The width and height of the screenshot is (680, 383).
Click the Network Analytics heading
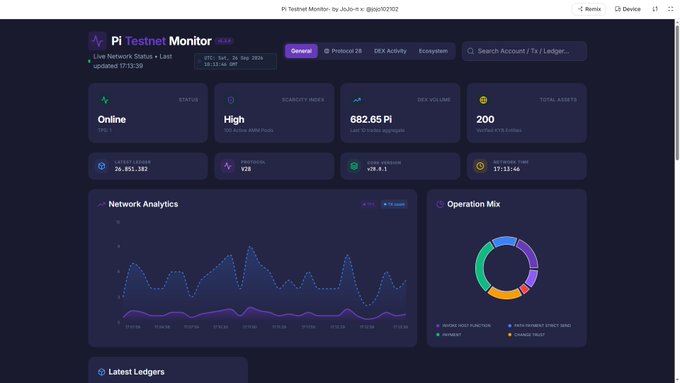143,204
